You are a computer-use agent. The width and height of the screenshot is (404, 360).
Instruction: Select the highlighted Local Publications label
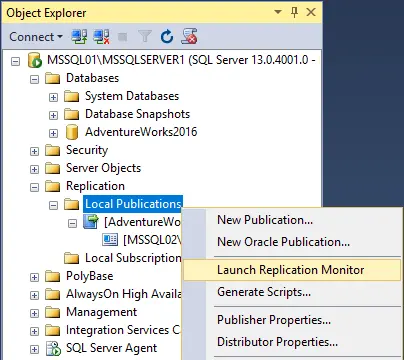(133, 204)
